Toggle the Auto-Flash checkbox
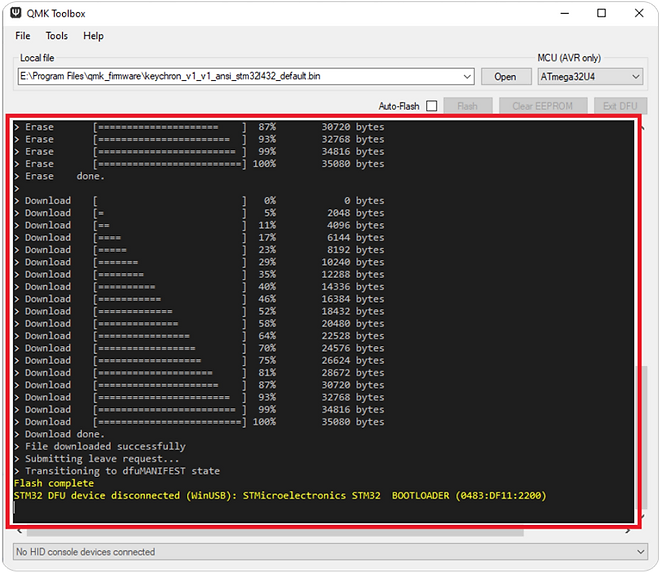 tap(431, 106)
